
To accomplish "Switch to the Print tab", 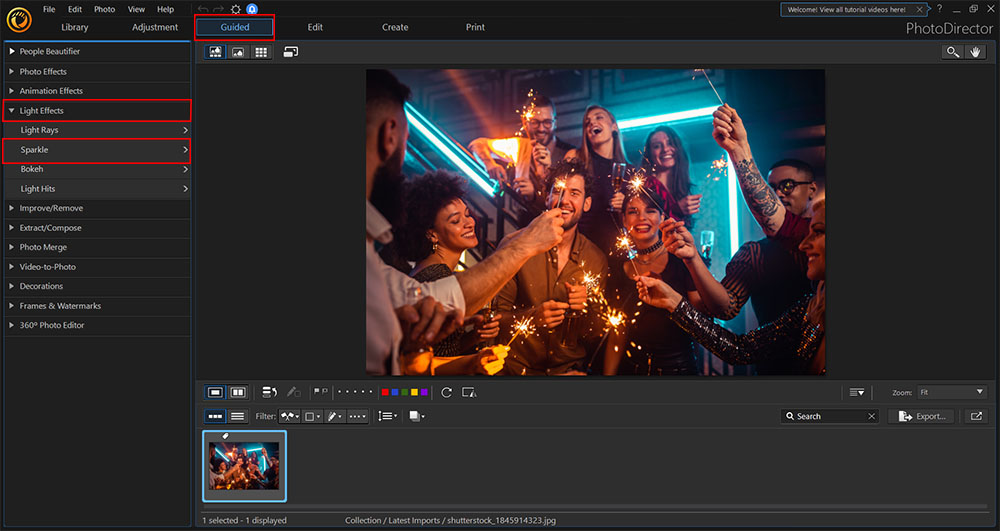I will pos(475,27).
